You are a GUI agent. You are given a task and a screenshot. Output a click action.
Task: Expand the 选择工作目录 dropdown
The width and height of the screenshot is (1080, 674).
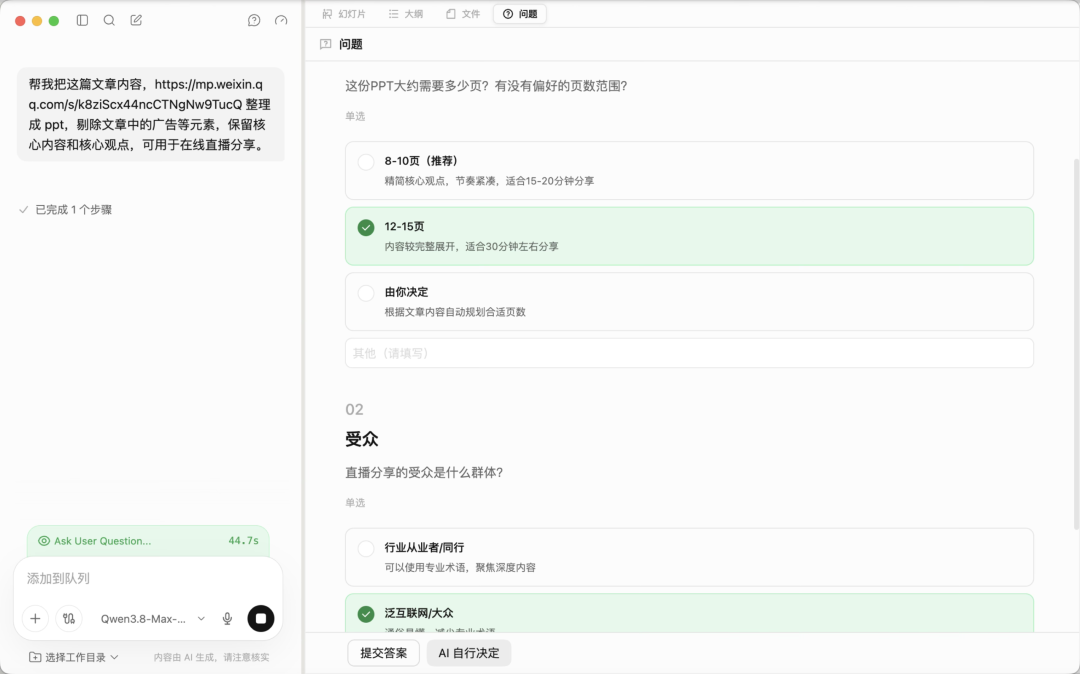(74, 657)
